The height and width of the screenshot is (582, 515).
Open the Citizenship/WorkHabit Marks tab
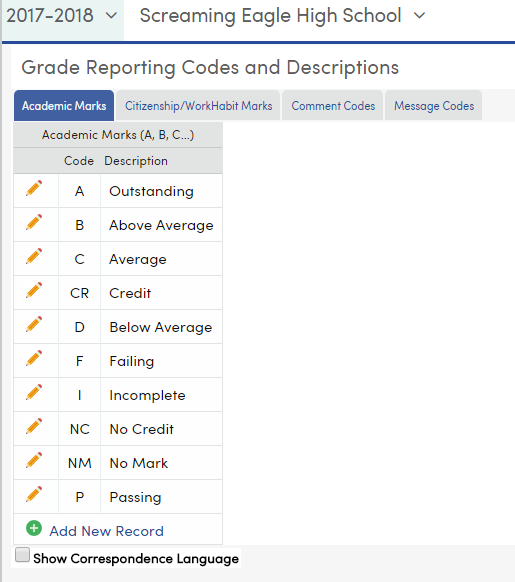(198, 106)
